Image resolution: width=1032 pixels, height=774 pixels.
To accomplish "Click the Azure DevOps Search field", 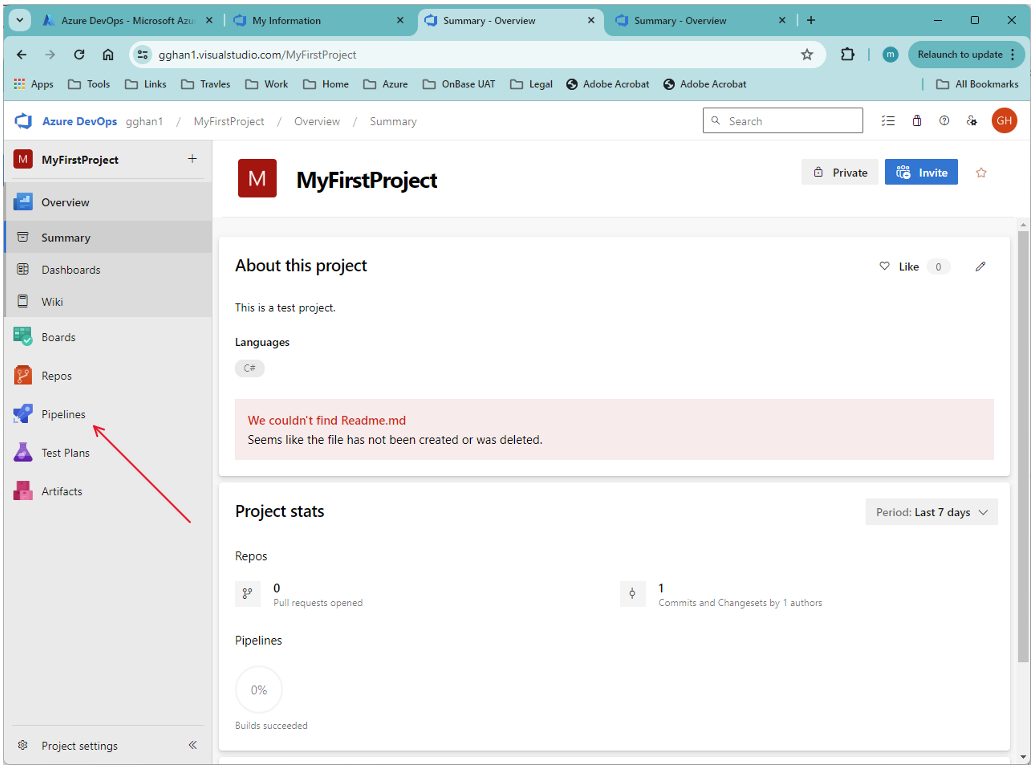I will click(783, 121).
